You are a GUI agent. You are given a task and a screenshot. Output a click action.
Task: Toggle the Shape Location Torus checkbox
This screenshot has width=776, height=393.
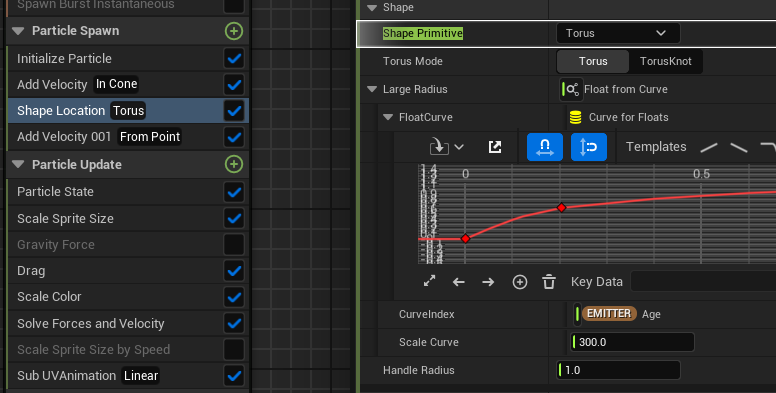click(234, 110)
